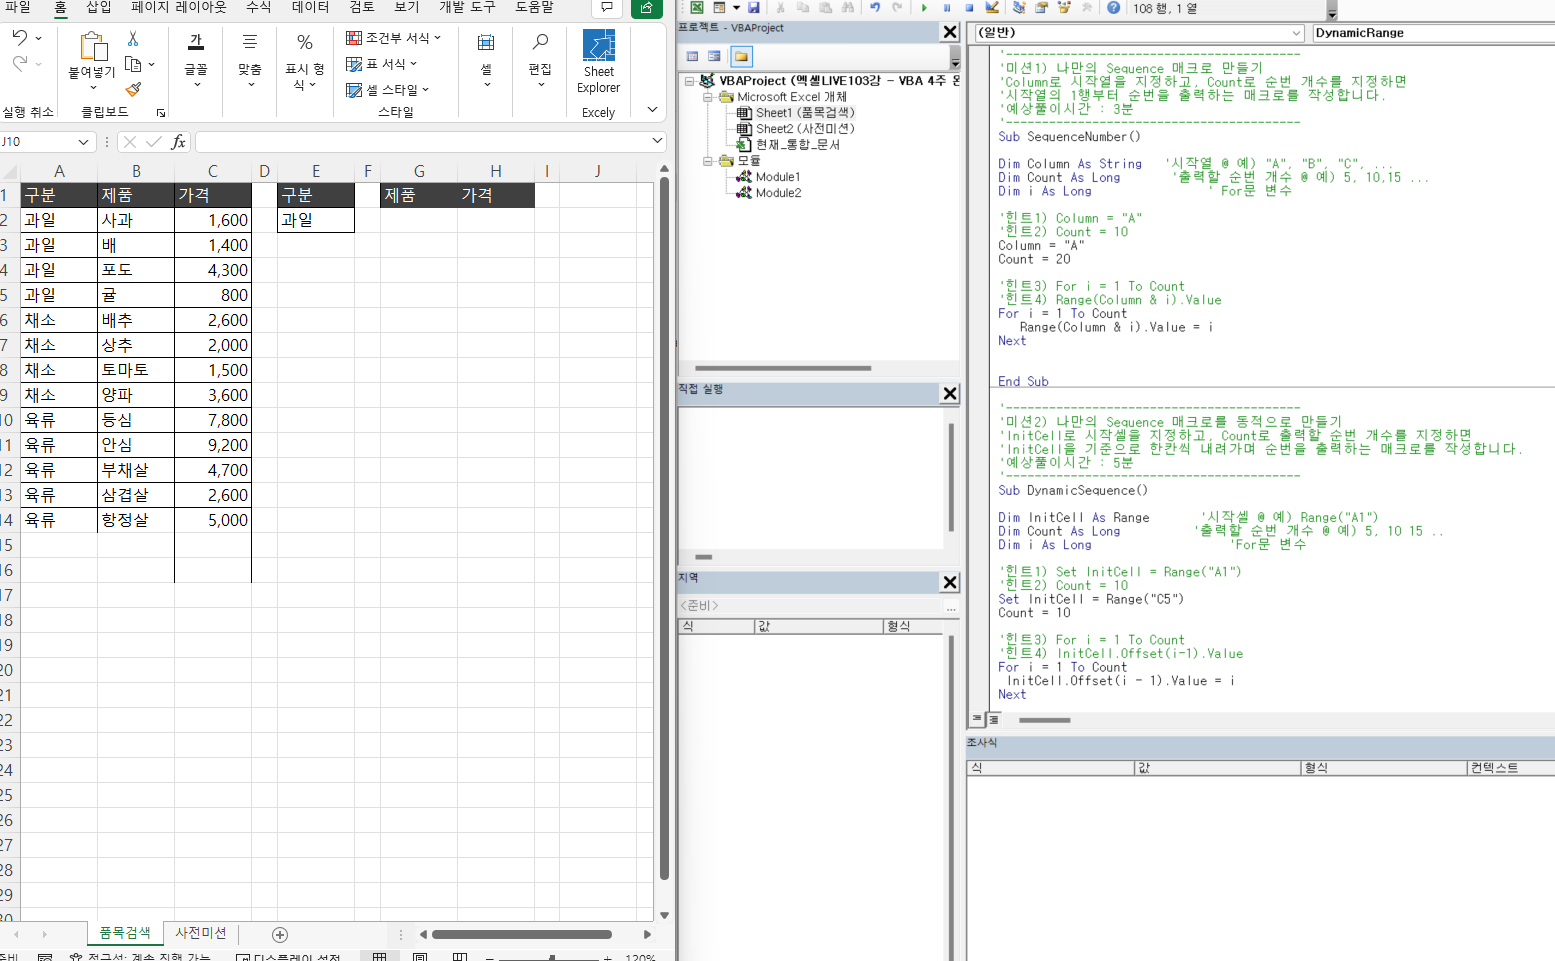Click View Code icon in project pane

(x=692, y=56)
